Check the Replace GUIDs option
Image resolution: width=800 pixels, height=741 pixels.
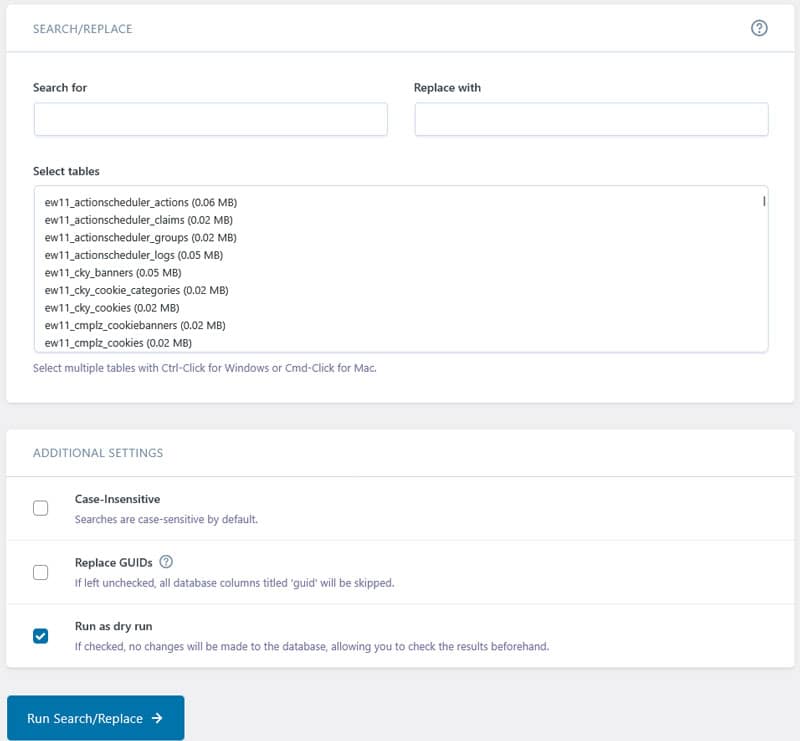40,572
